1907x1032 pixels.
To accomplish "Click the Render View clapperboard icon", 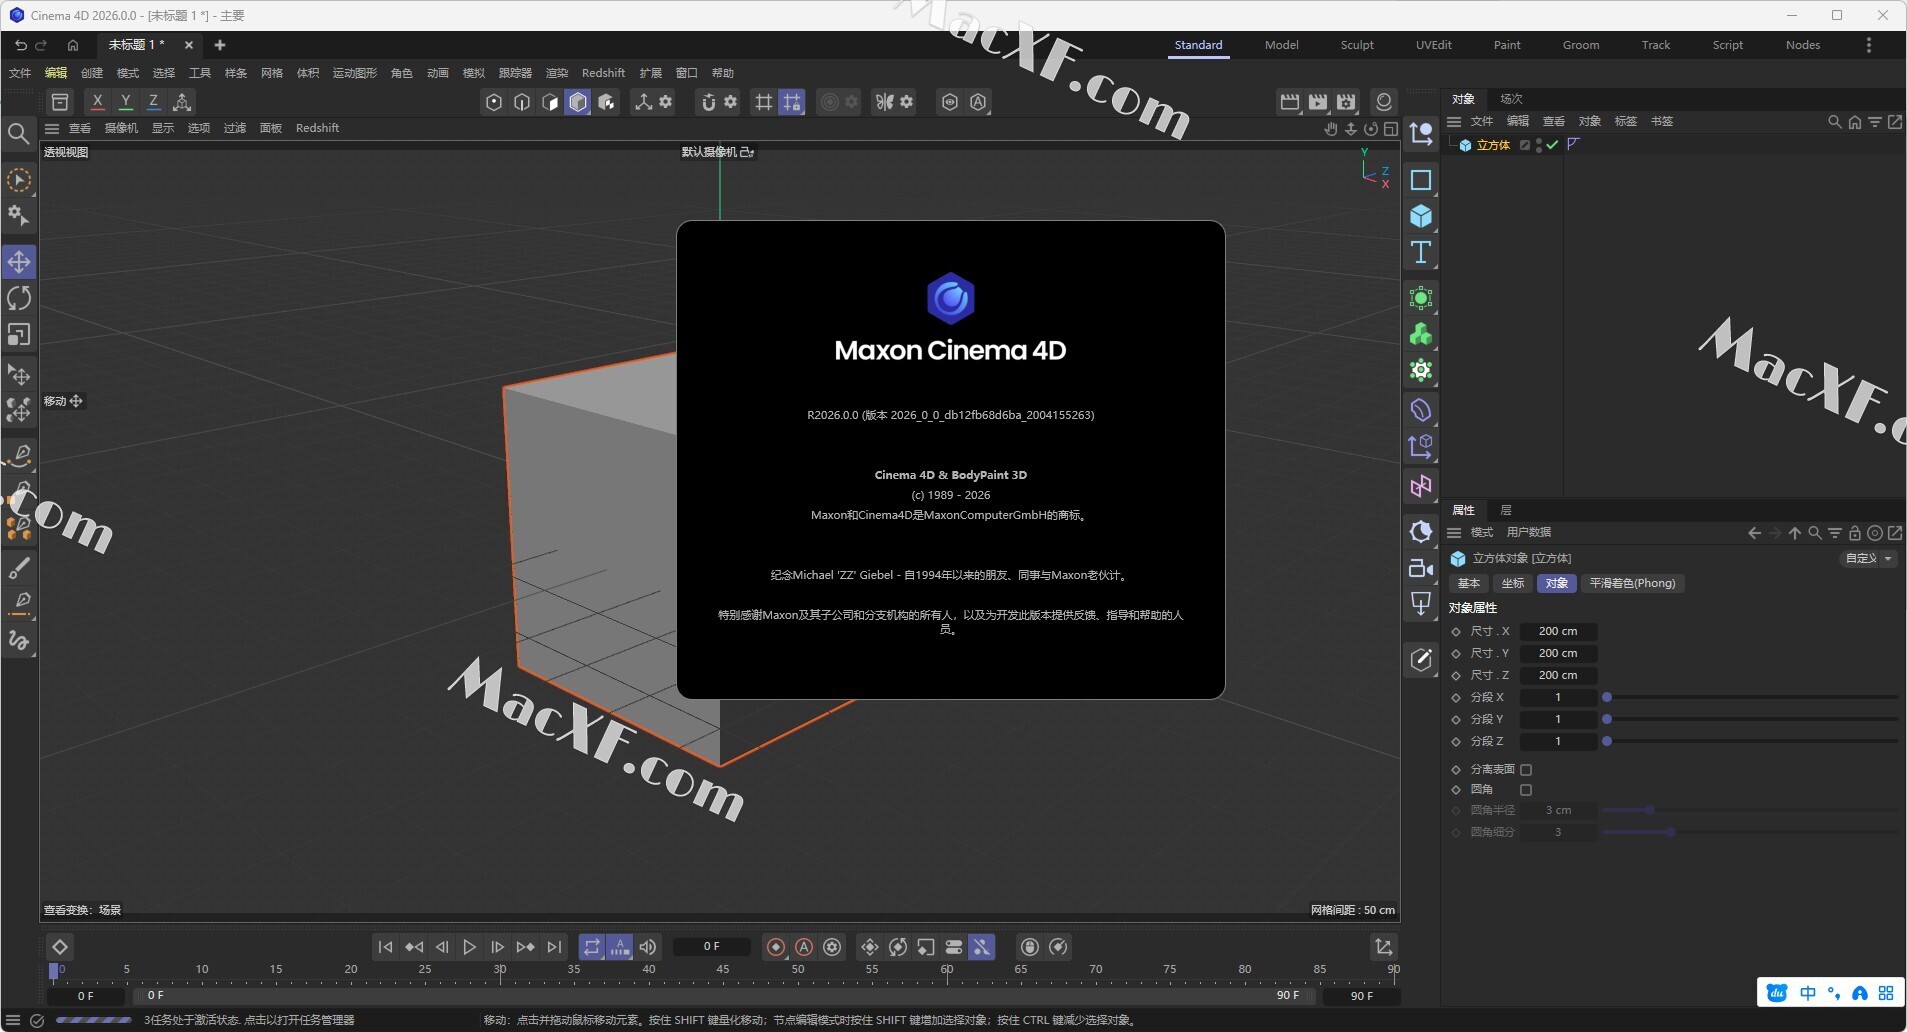I will (1290, 102).
